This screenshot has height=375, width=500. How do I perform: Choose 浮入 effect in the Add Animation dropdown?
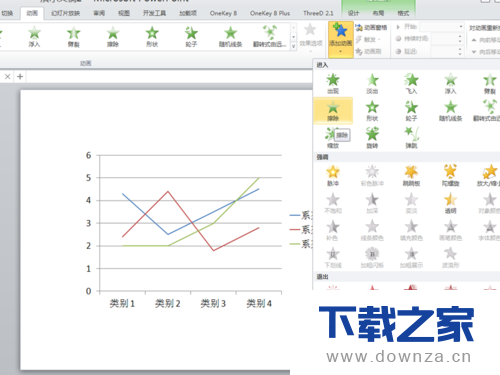(x=451, y=84)
